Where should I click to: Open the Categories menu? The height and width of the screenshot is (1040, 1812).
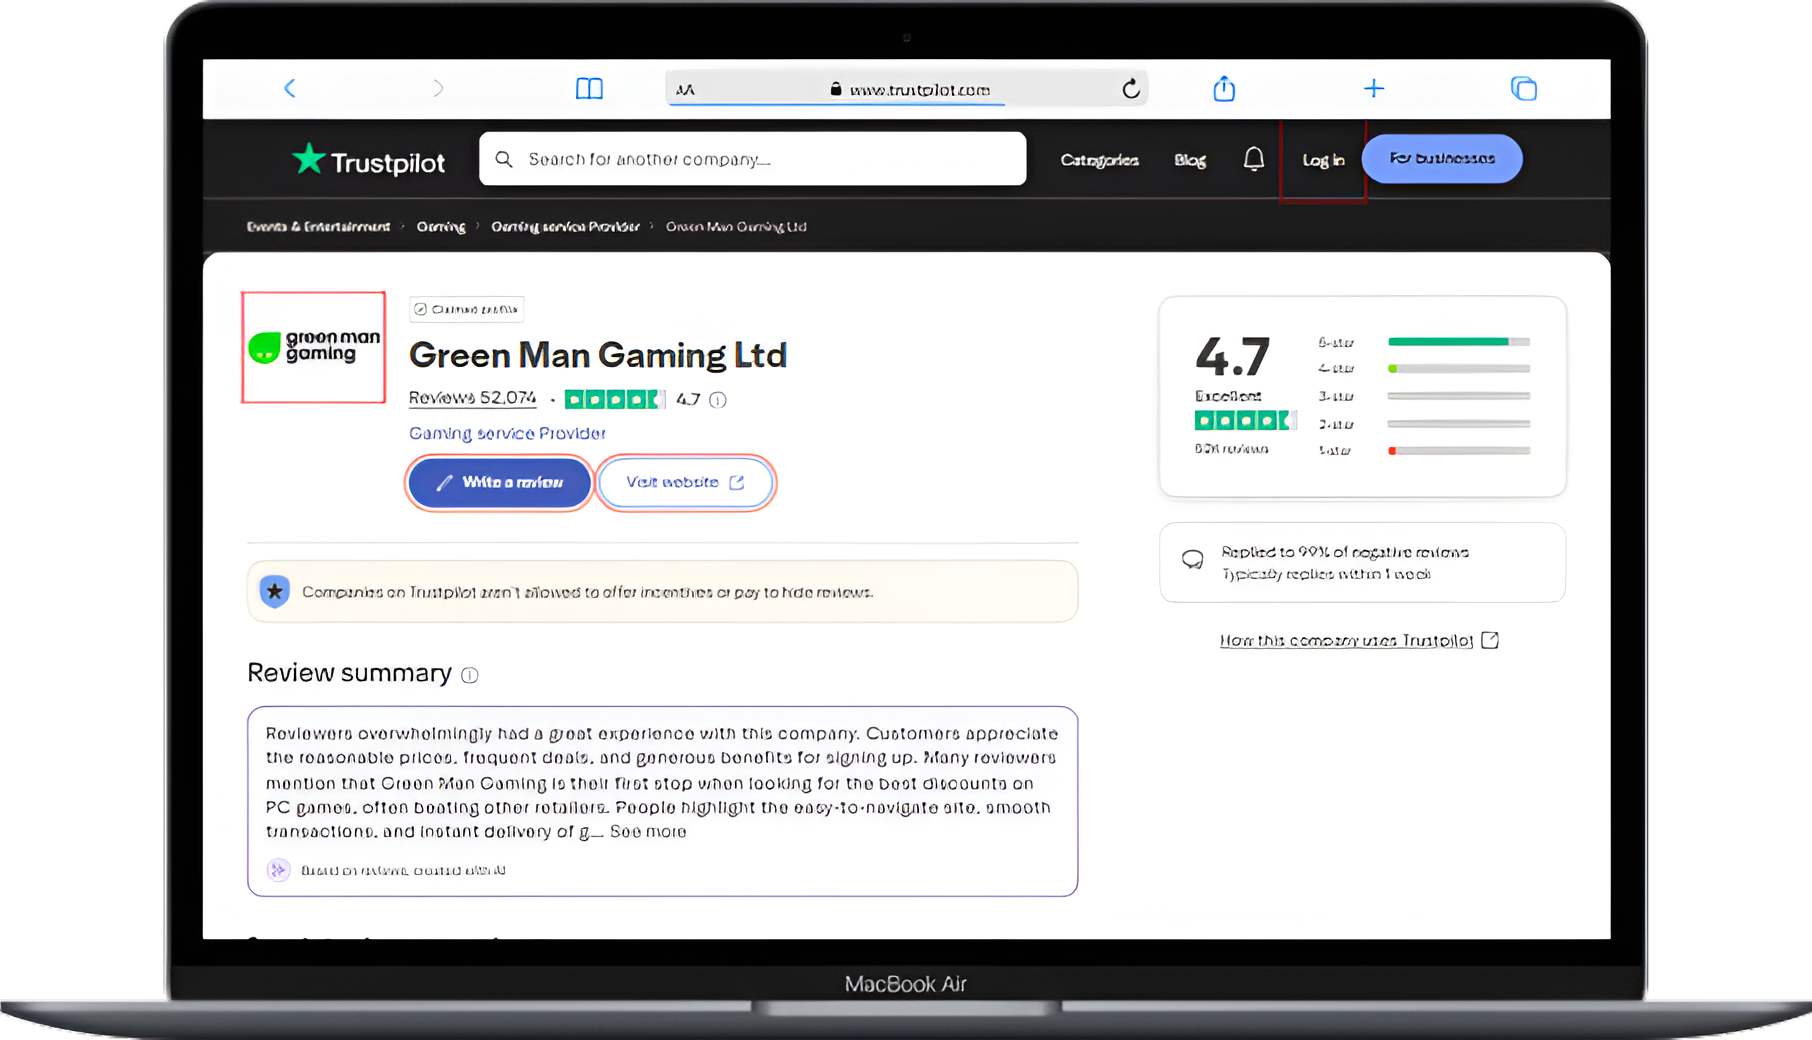1099,160
